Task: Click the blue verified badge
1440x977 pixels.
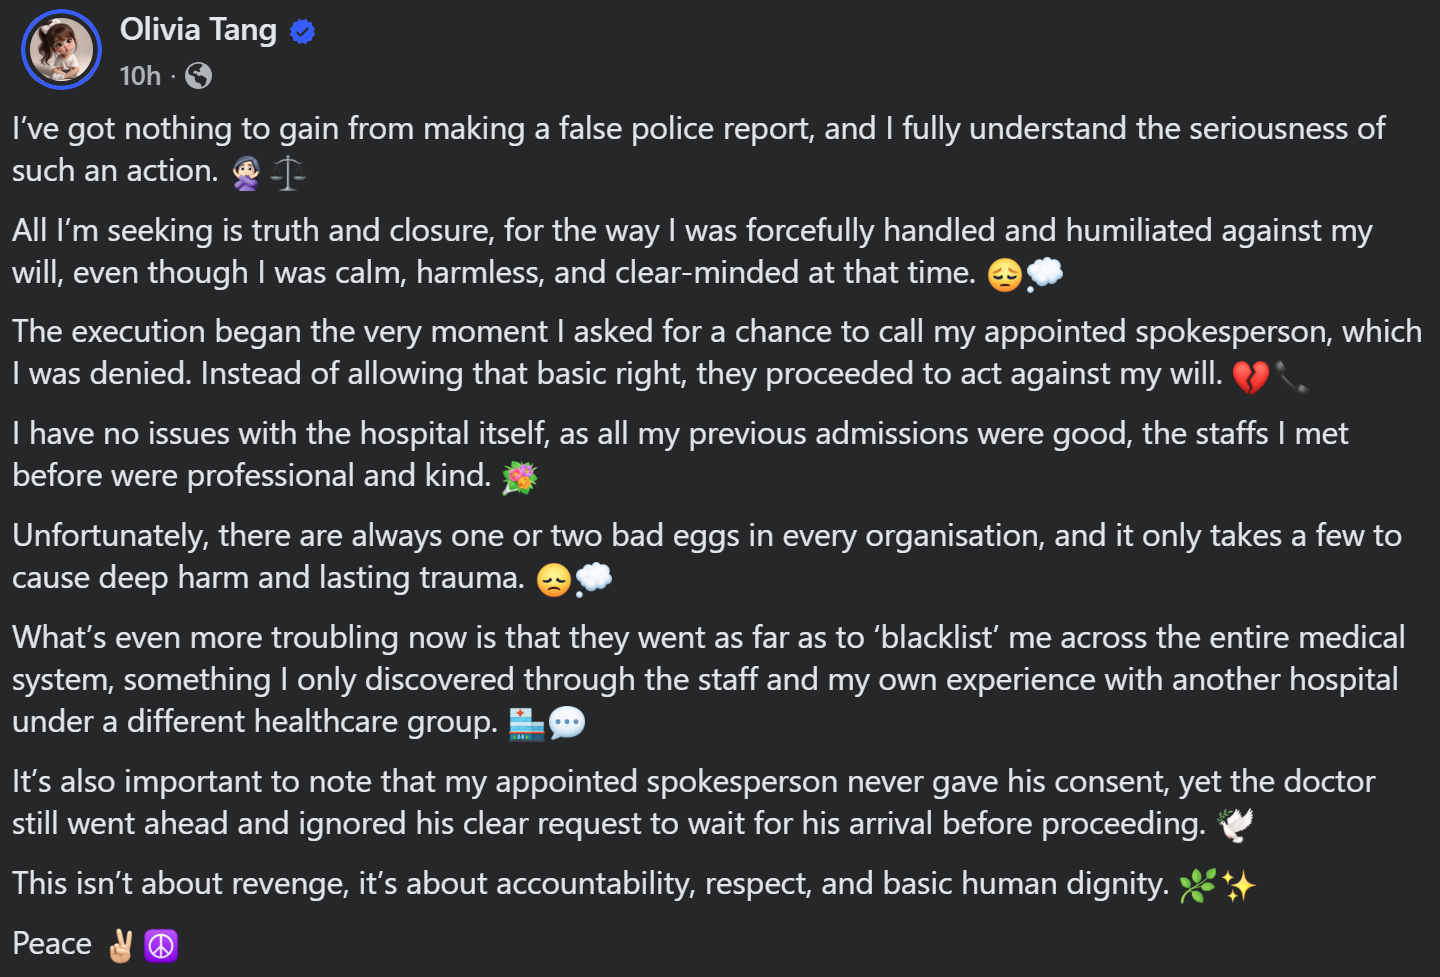Action: (303, 32)
